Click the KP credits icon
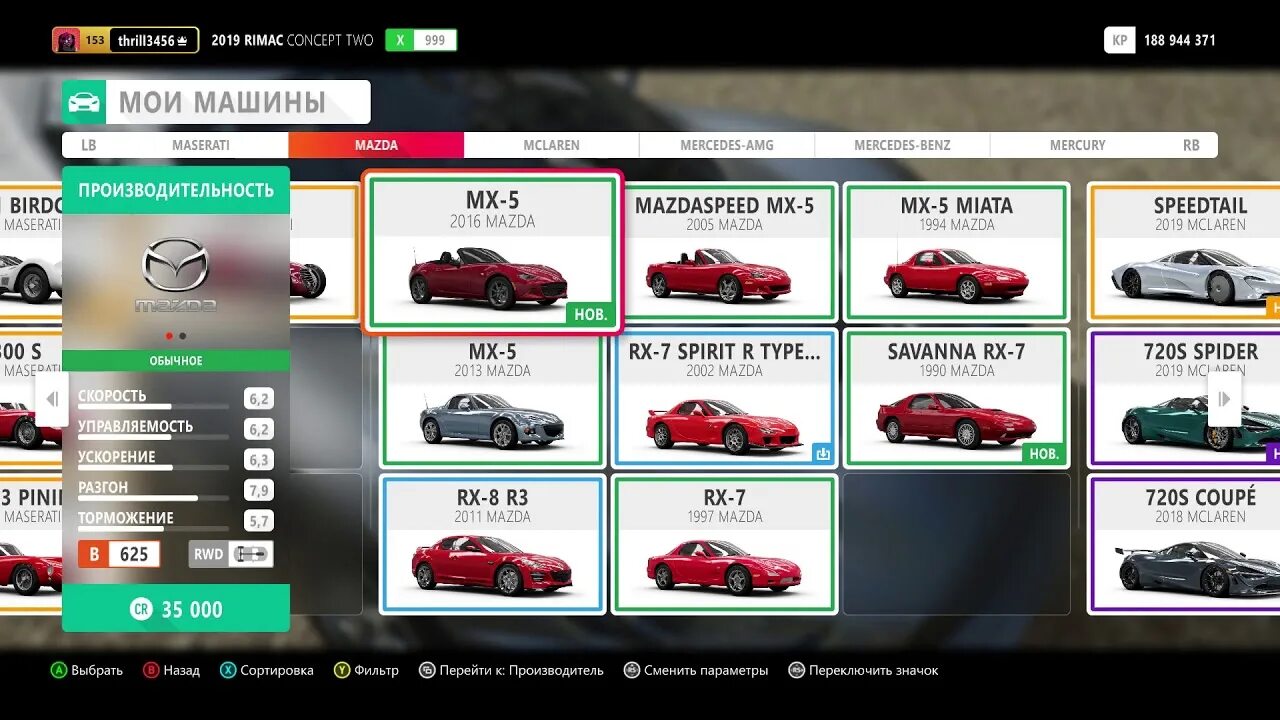Viewport: 1280px width, 720px height. [1119, 40]
